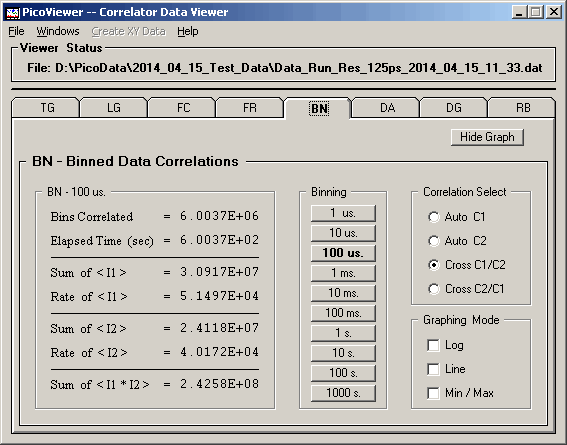Click the Bins Correlated label
567x445 pixels.
tap(92, 217)
